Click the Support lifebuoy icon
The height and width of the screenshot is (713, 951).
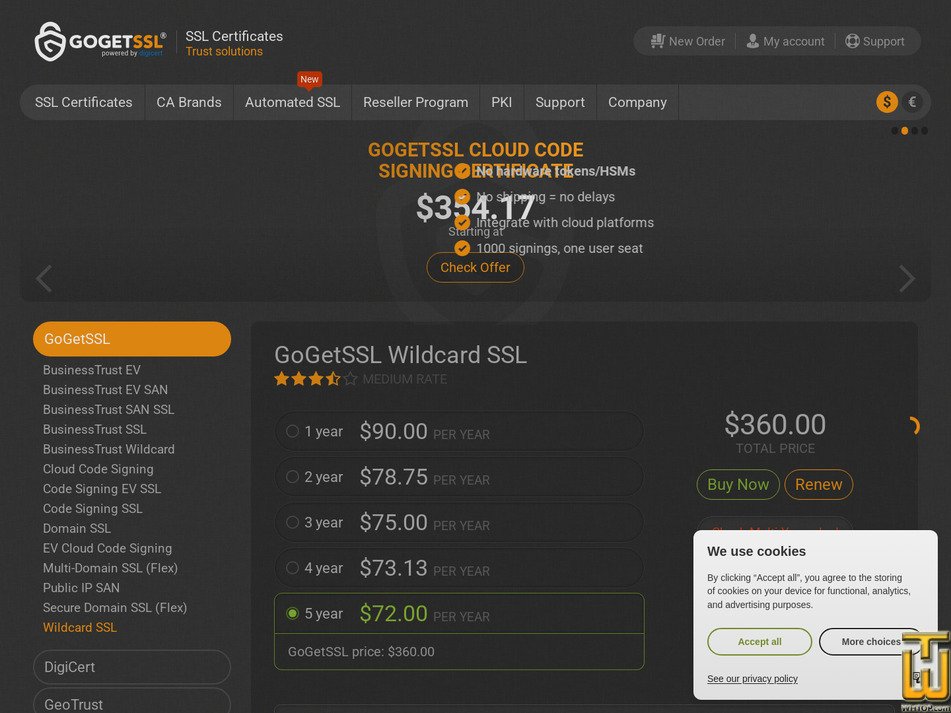point(852,41)
